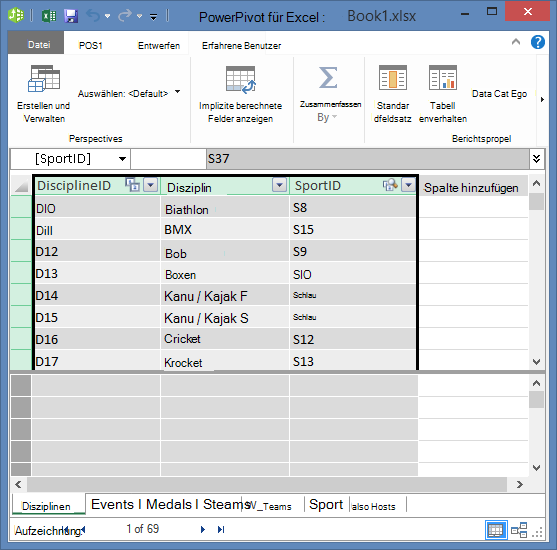Switch to the Events sheet tab
The image size is (557, 550).
click(112, 504)
